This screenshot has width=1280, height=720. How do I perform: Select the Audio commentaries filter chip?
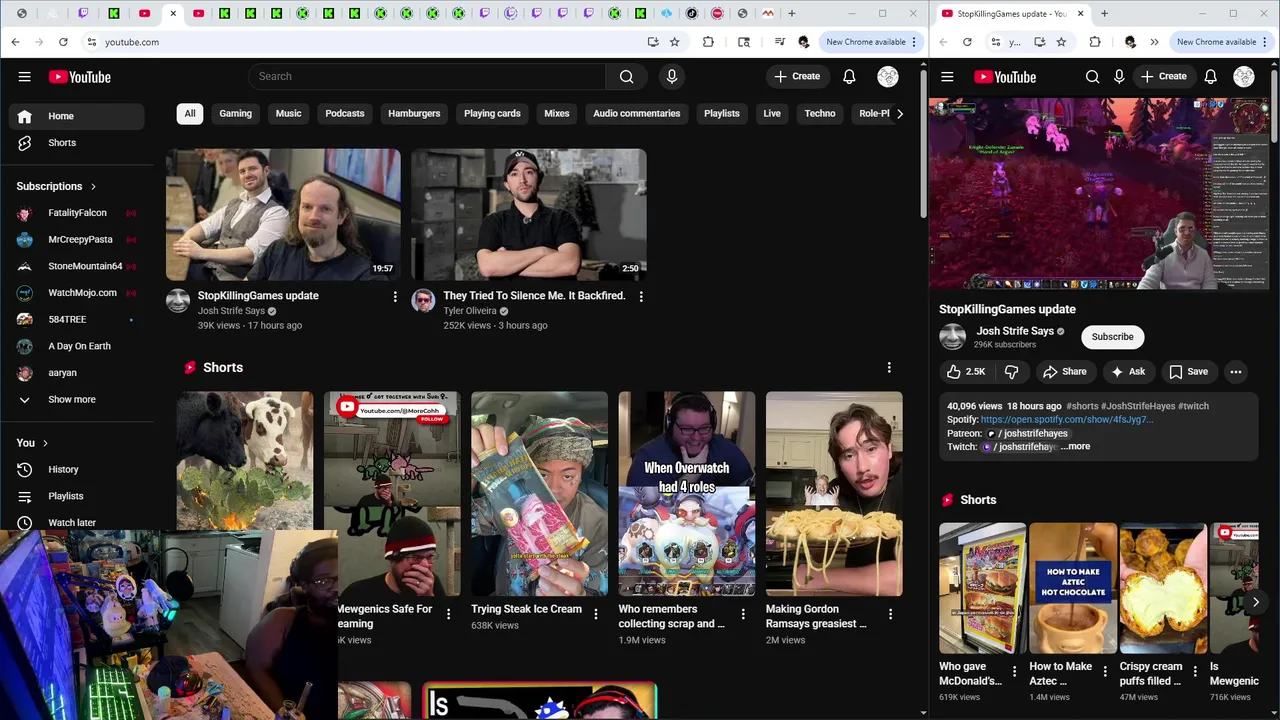coord(636,113)
